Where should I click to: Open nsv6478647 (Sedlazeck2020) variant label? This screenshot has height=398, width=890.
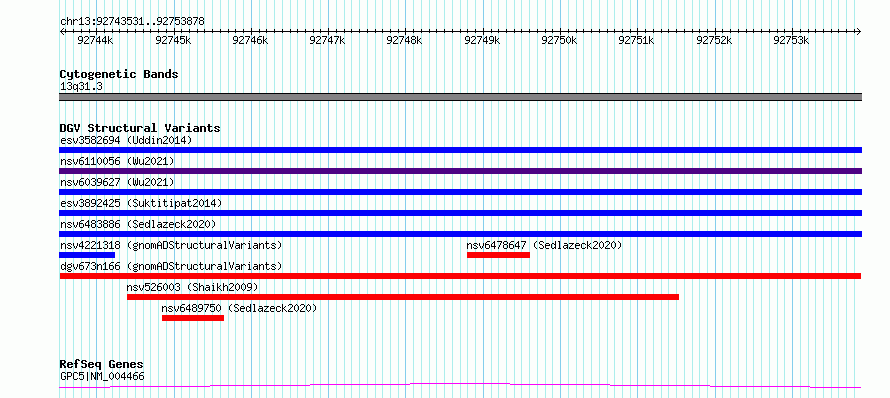544,245
